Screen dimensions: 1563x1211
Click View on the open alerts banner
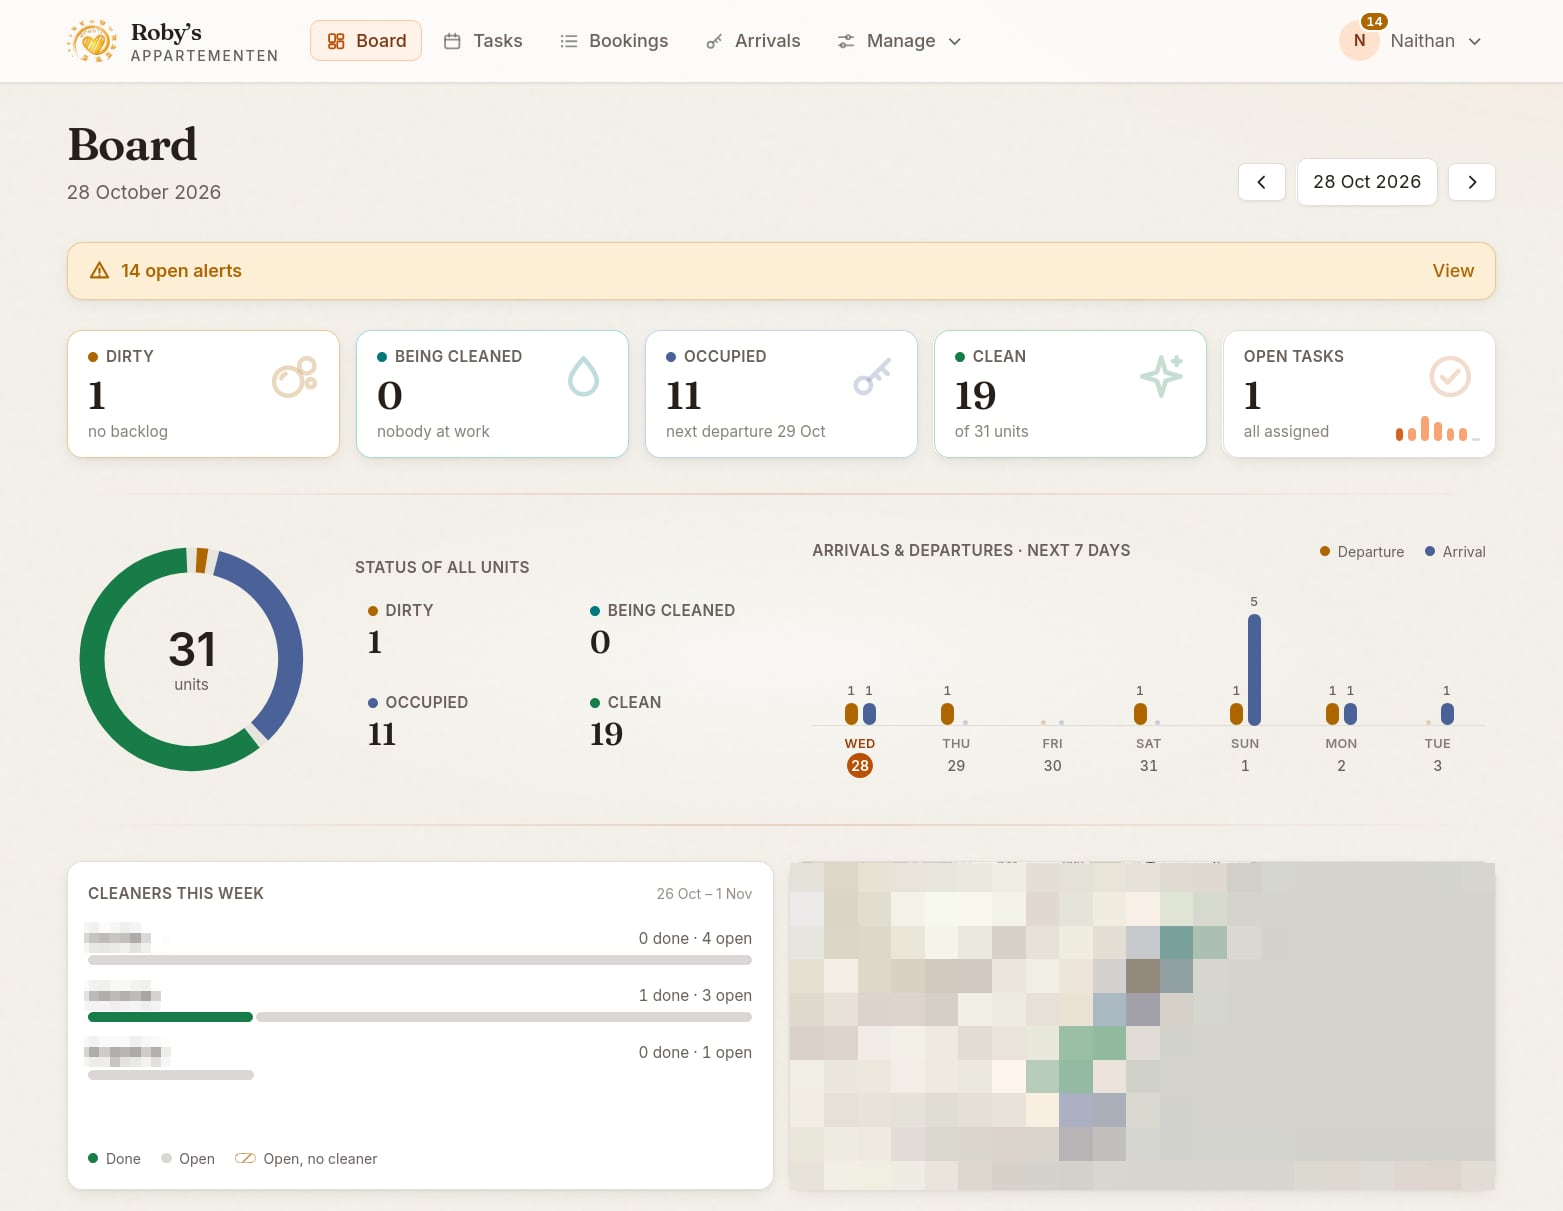coord(1453,271)
